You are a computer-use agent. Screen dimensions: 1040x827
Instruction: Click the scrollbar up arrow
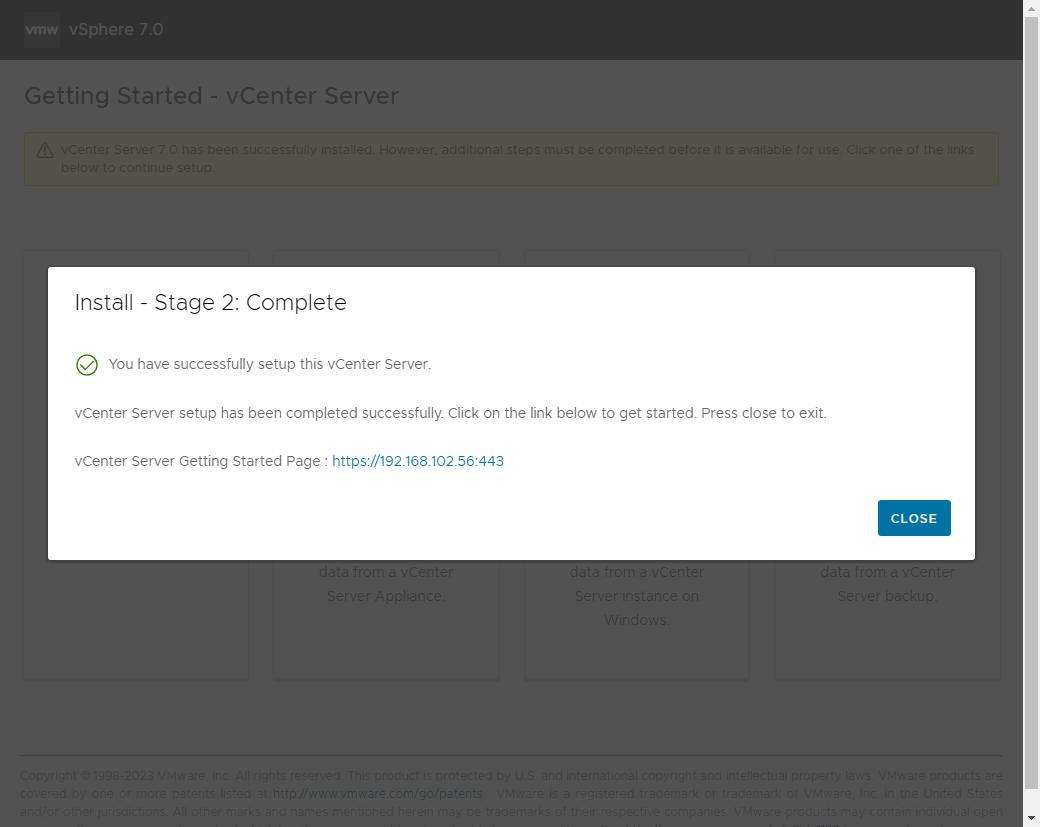[1031, 8]
